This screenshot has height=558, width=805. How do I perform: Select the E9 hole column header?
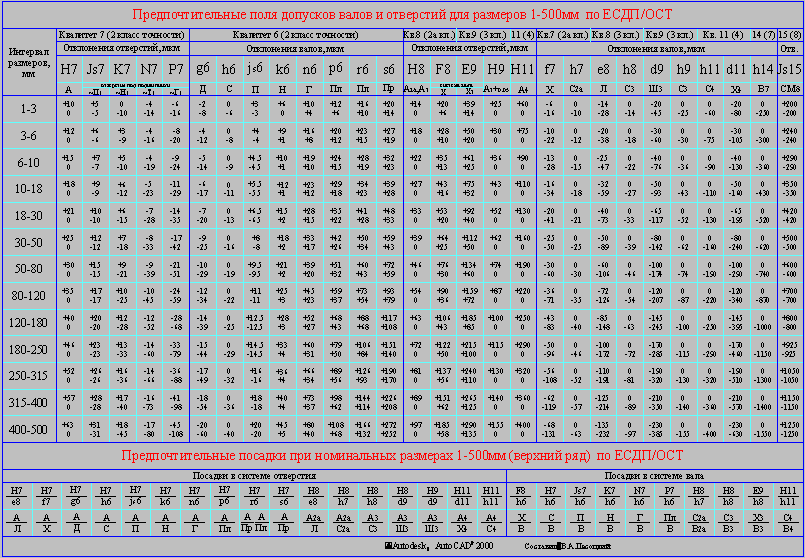469,69
